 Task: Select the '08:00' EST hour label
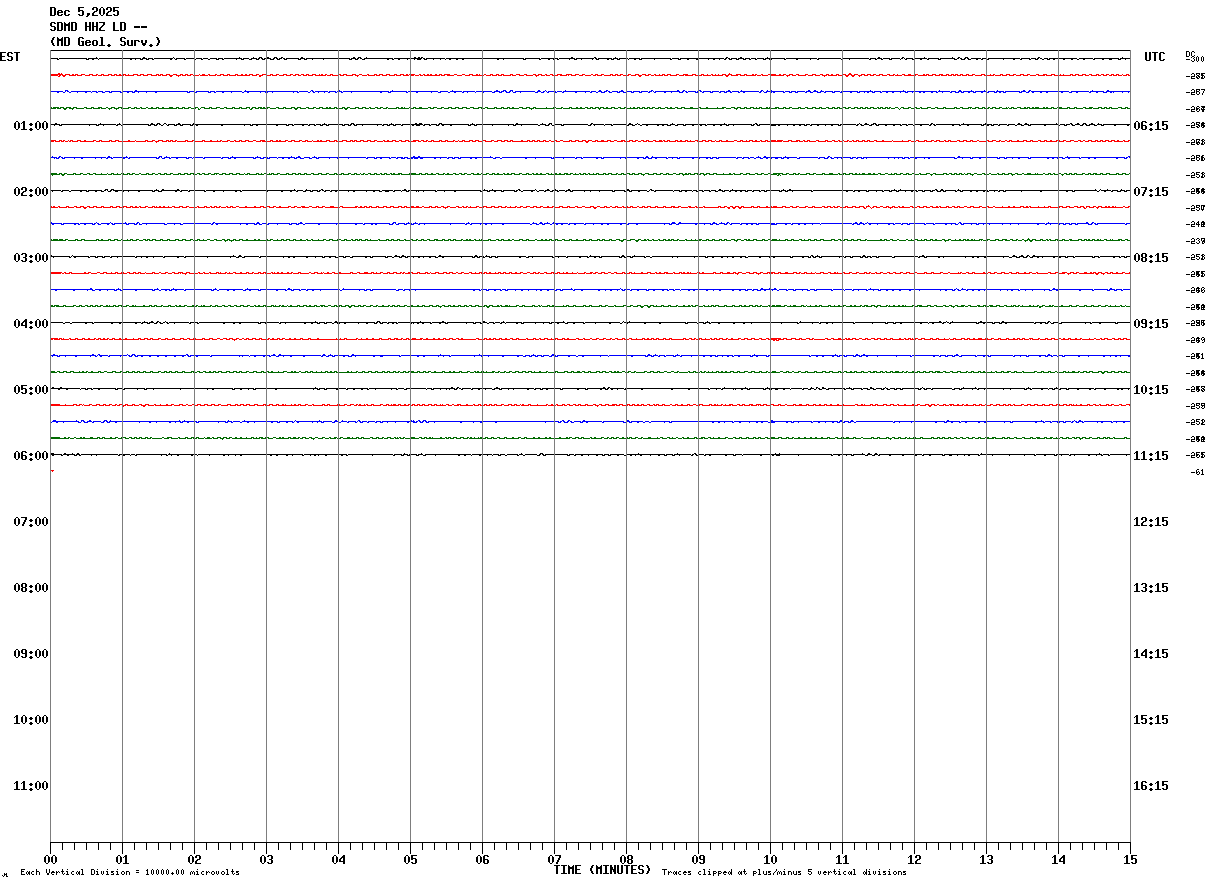point(31,587)
